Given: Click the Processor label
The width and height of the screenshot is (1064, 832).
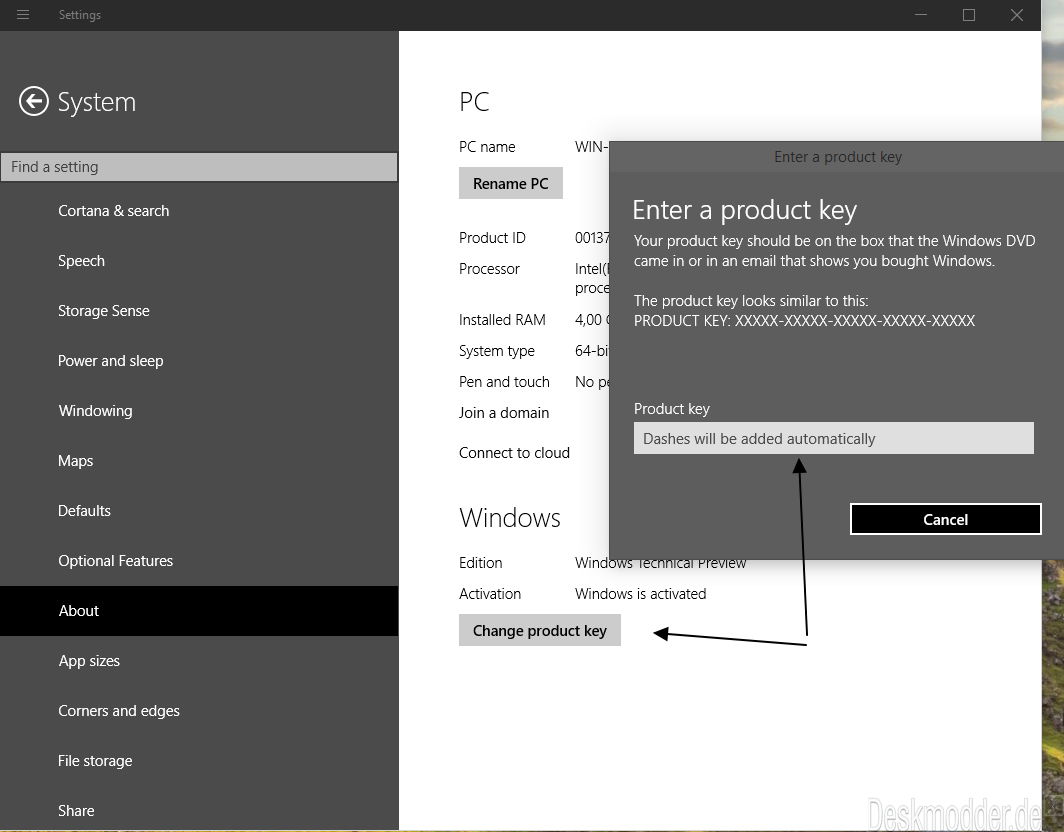Looking at the screenshot, I should point(489,269).
